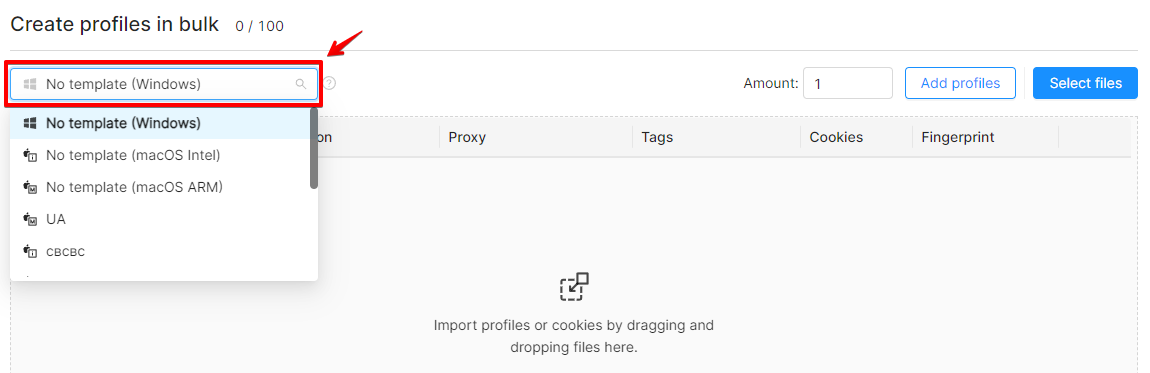Image resolution: width=1150 pixels, height=373 pixels.
Task: Click the icon beside the cbcbc template
Action: coord(30,251)
